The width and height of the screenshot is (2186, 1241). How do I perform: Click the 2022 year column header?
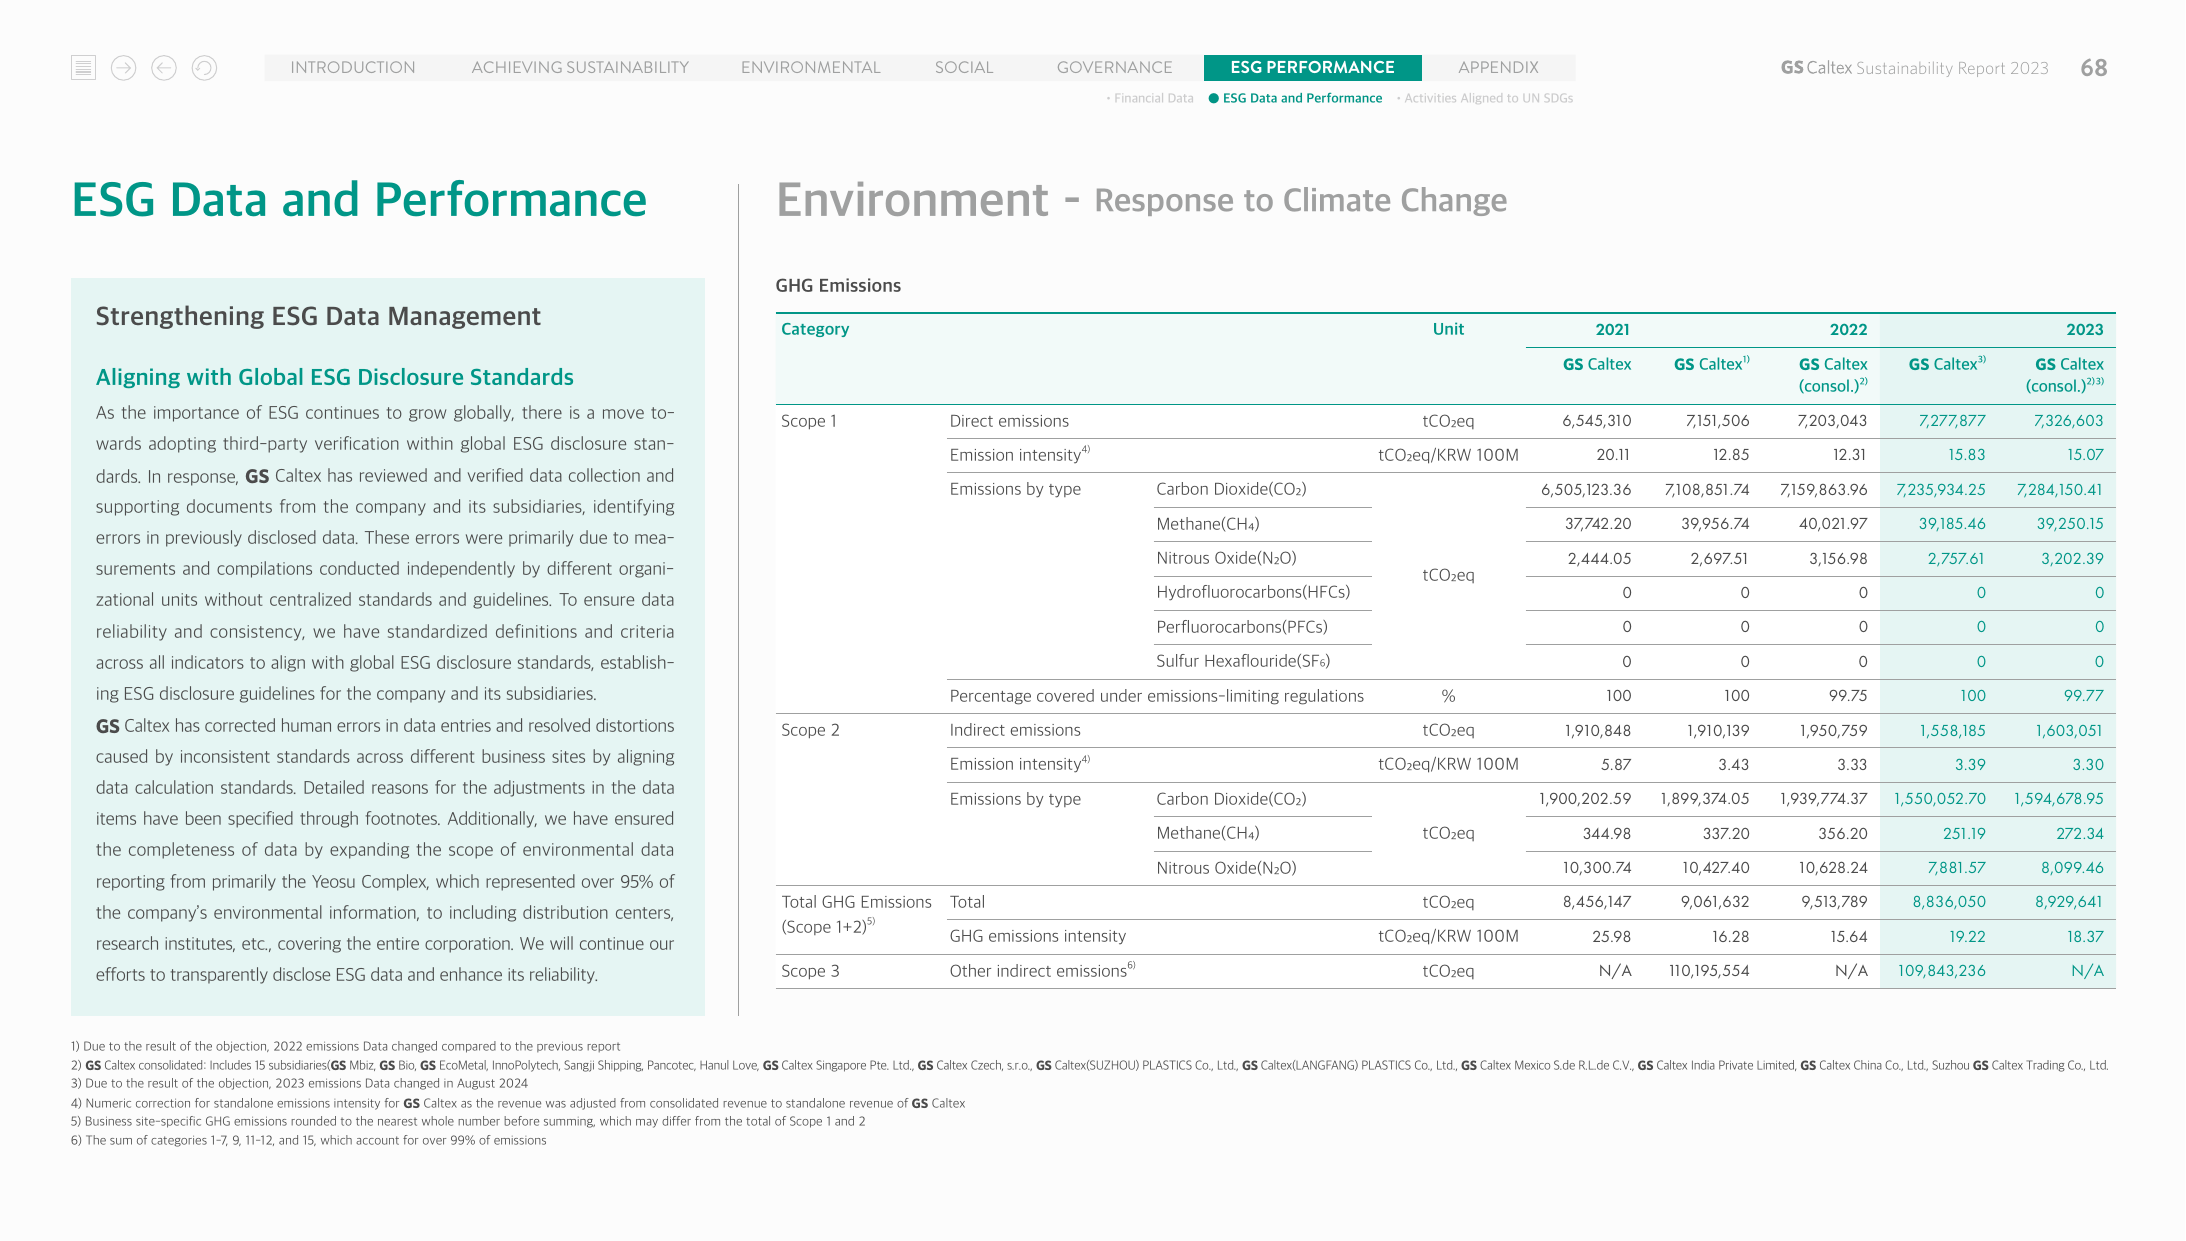tap(1848, 329)
